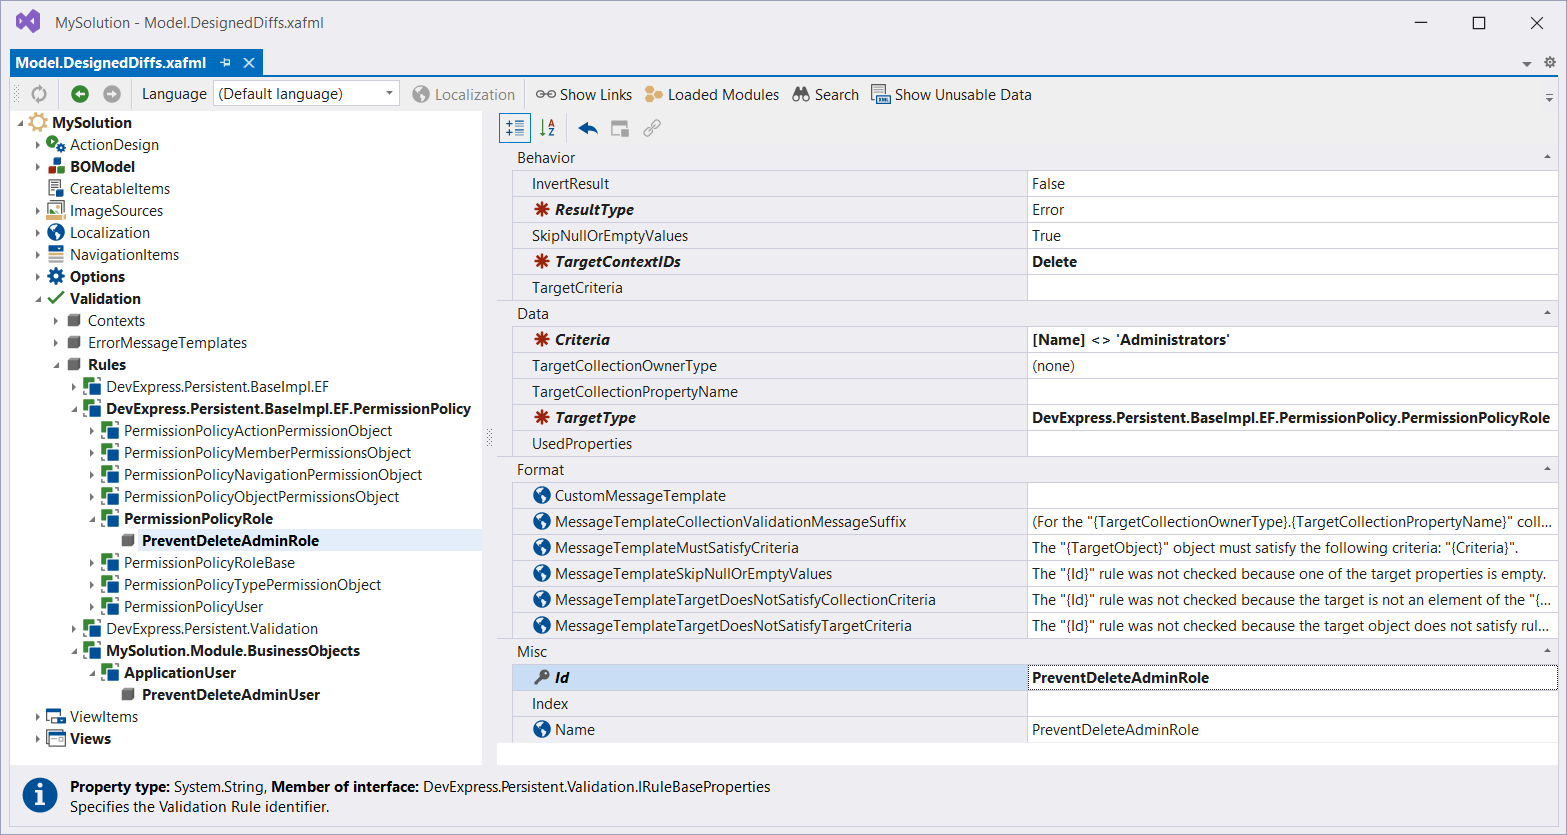Select the CustomMessageTemplate property
The width and height of the screenshot is (1567, 835).
coord(770,496)
